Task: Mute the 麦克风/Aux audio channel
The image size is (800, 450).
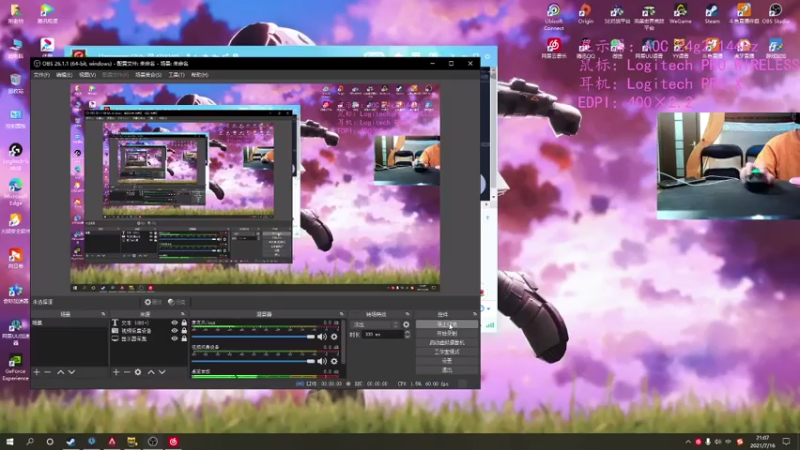Action: coord(322,337)
